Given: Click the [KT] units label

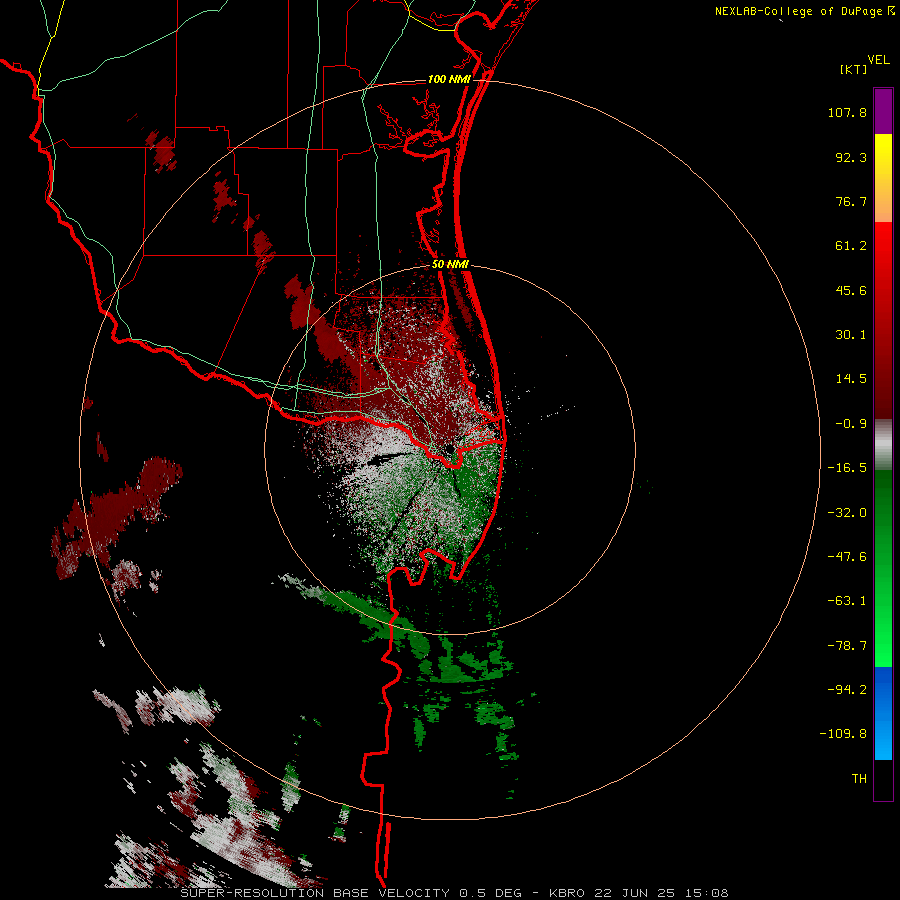Looking at the screenshot, I should point(854,69).
